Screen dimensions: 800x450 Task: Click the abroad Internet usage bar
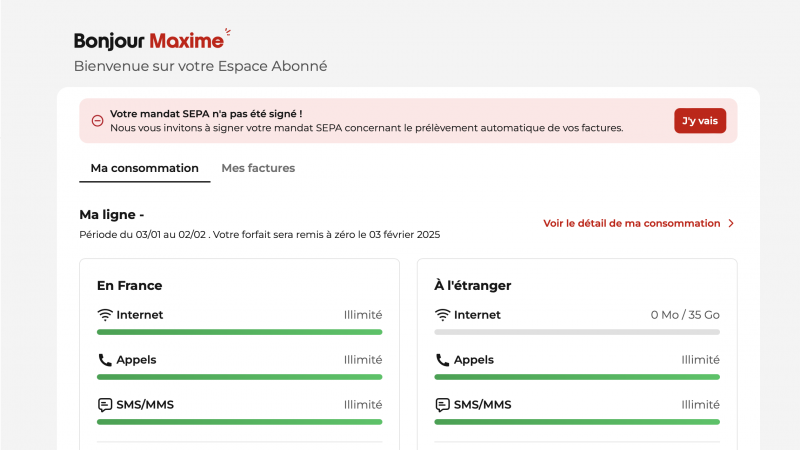tap(577, 332)
